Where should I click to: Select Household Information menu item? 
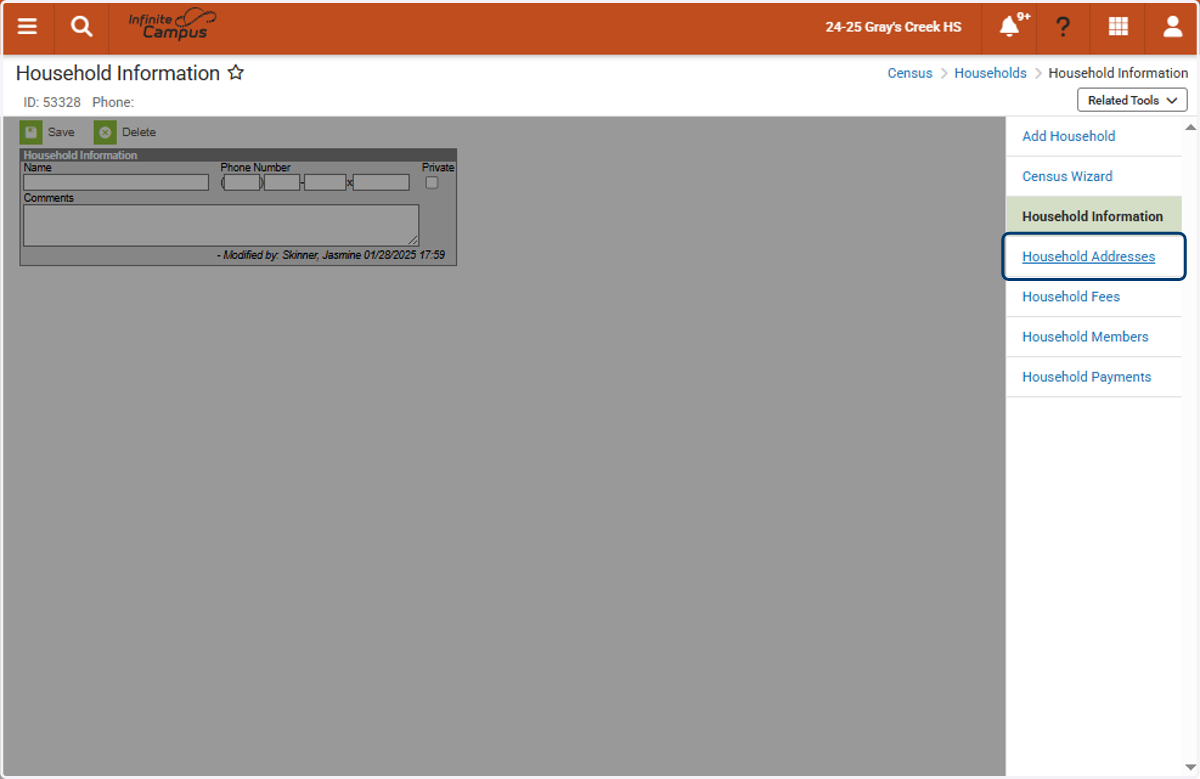[x=1094, y=216]
